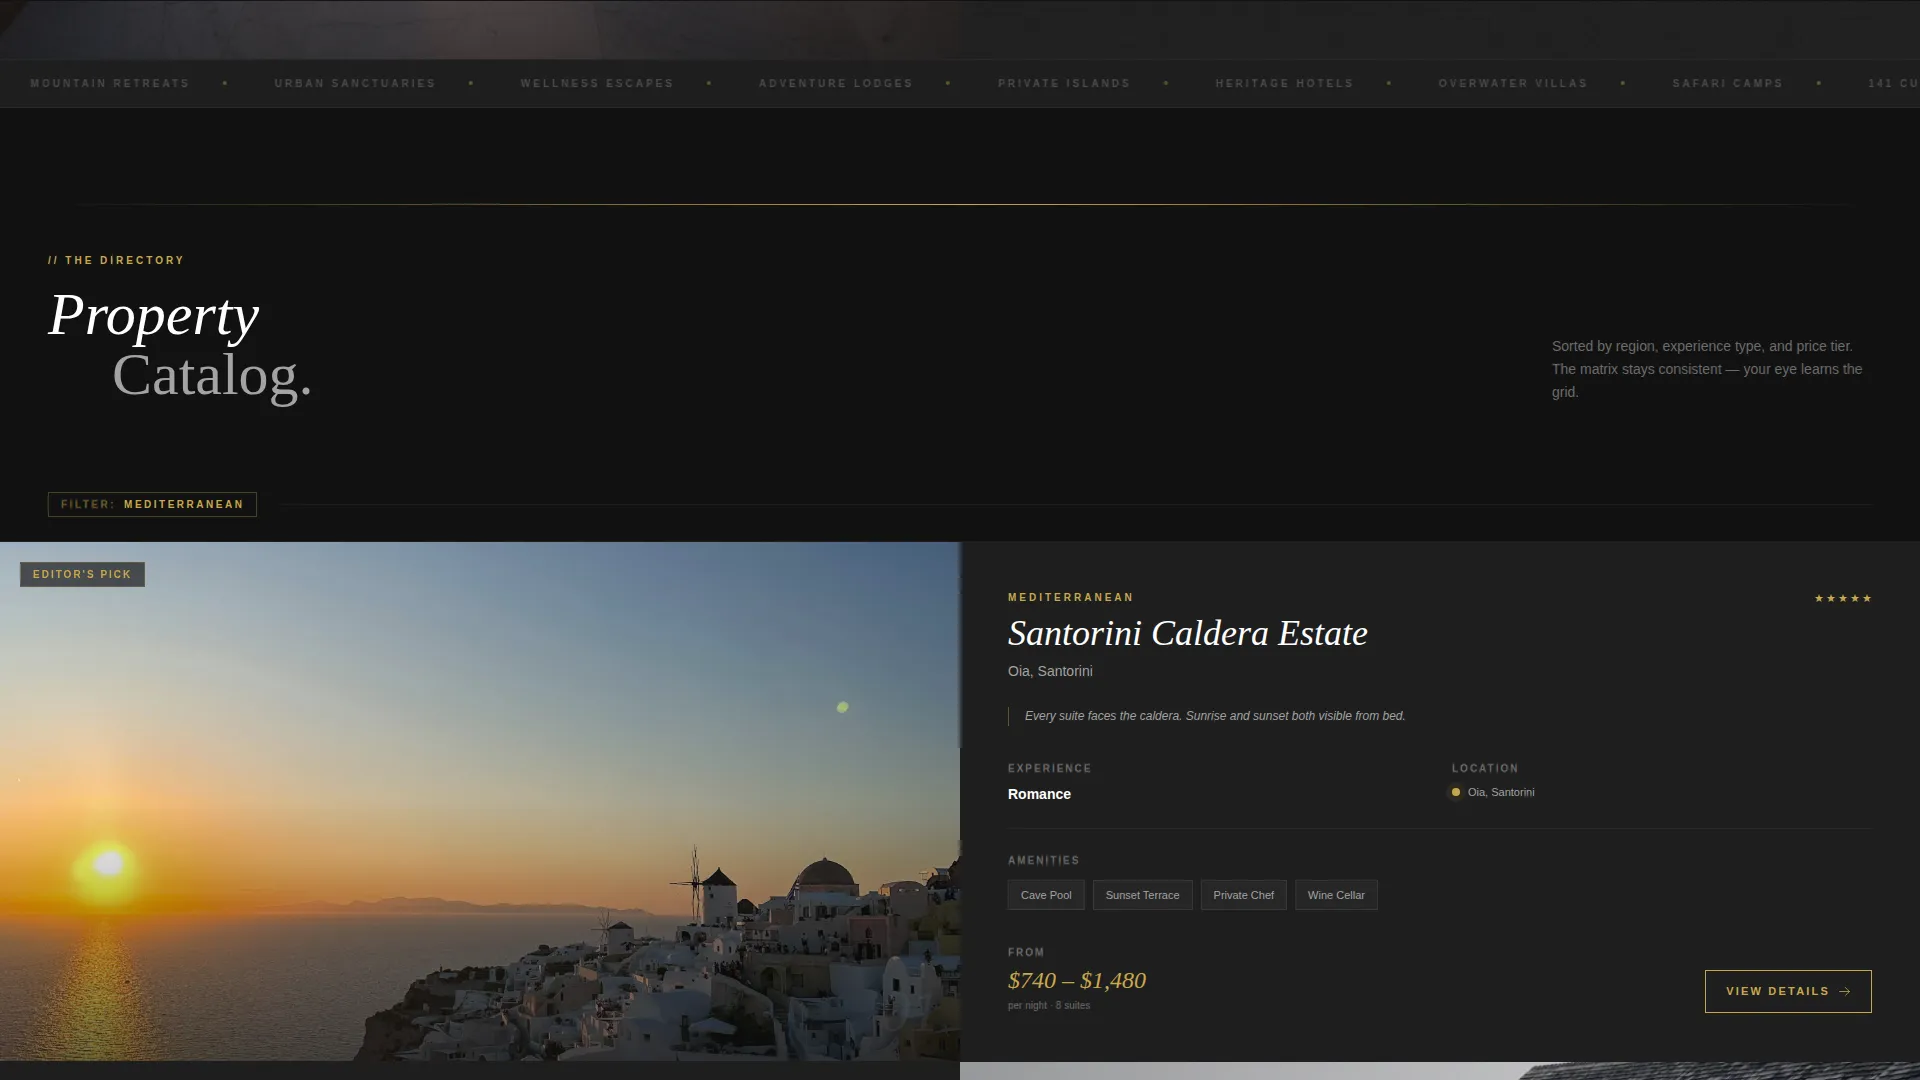The image size is (1920, 1080).
Task: Select the Wine Cellar amenity tag
Action: click(x=1336, y=895)
